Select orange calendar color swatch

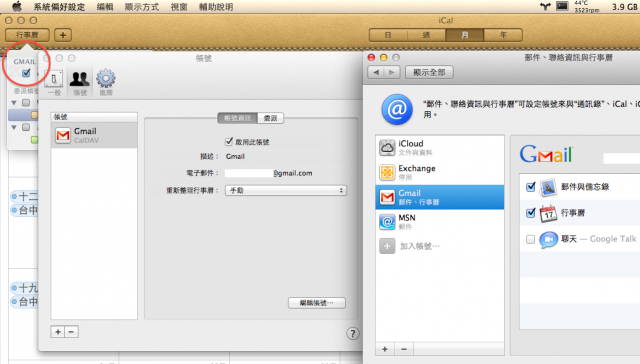[x=34, y=115]
